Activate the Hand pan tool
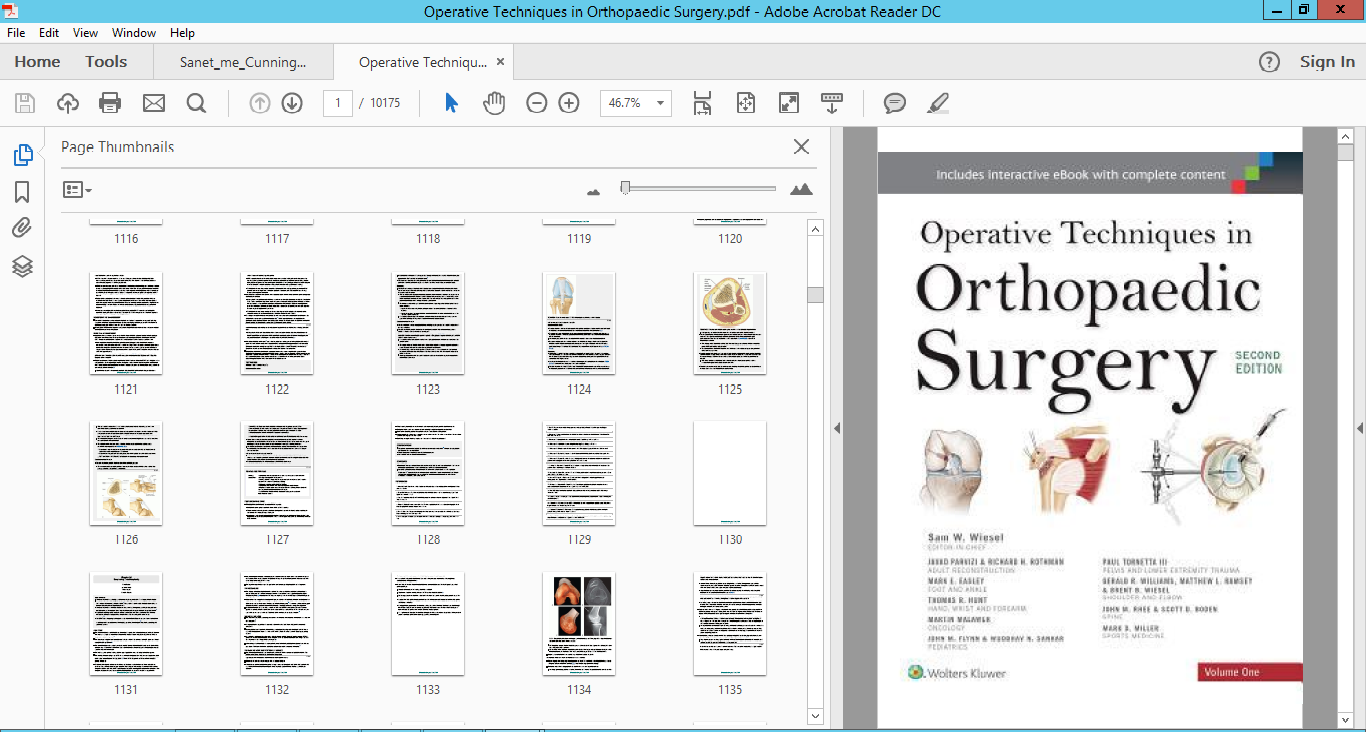This screenshot has width=1366, height=732. click(x=494, y=103)
